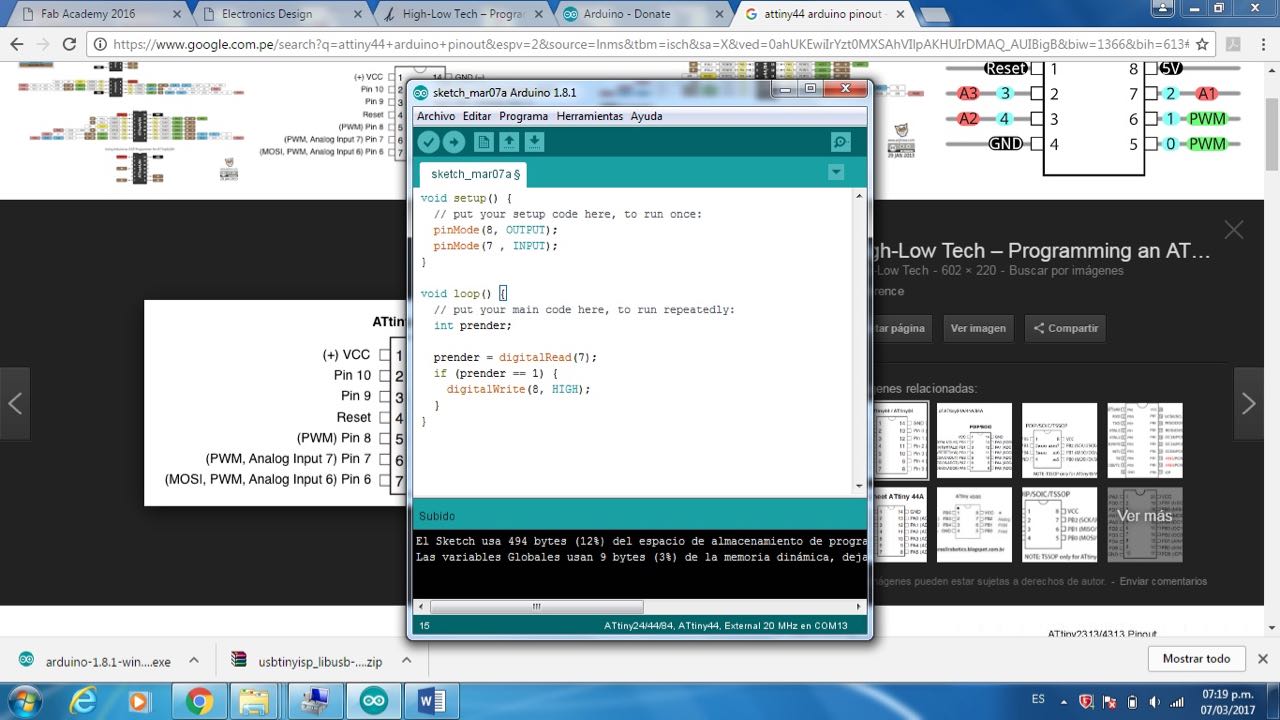1280x720 pixels.
Task: Click the code line 'digitalWrite(8, HIGH);'
Action: (x=519, y=389)
